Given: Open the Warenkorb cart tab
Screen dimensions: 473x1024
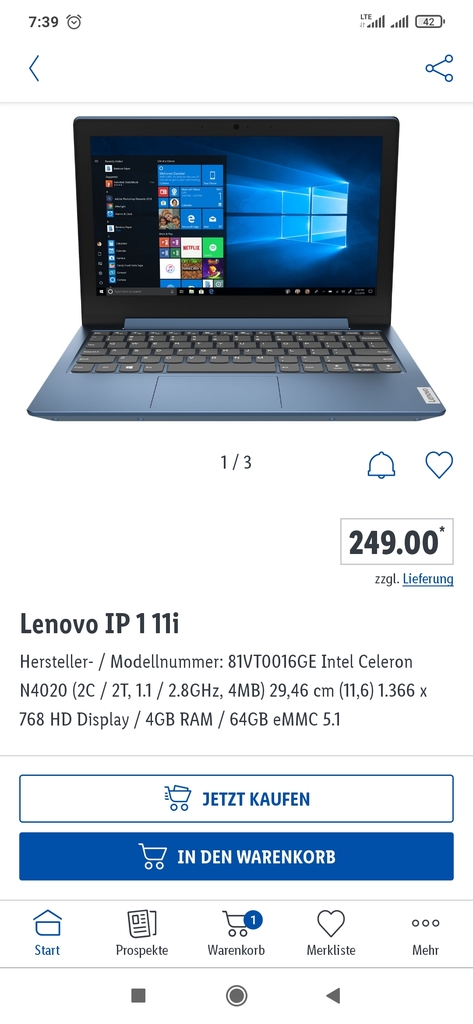Looking at the screenshot, I should pyautogui.click(x=236, y=933).
